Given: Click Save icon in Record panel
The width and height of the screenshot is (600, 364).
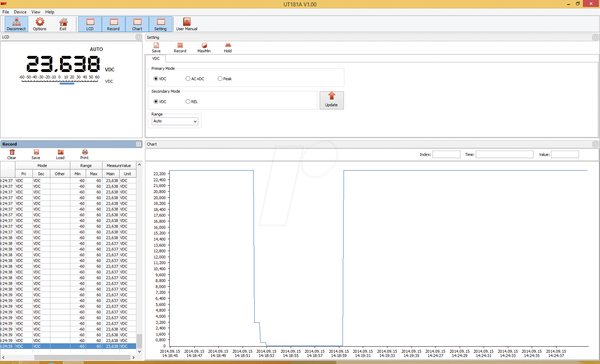Looking at the screenshot, I should (36, 154).
